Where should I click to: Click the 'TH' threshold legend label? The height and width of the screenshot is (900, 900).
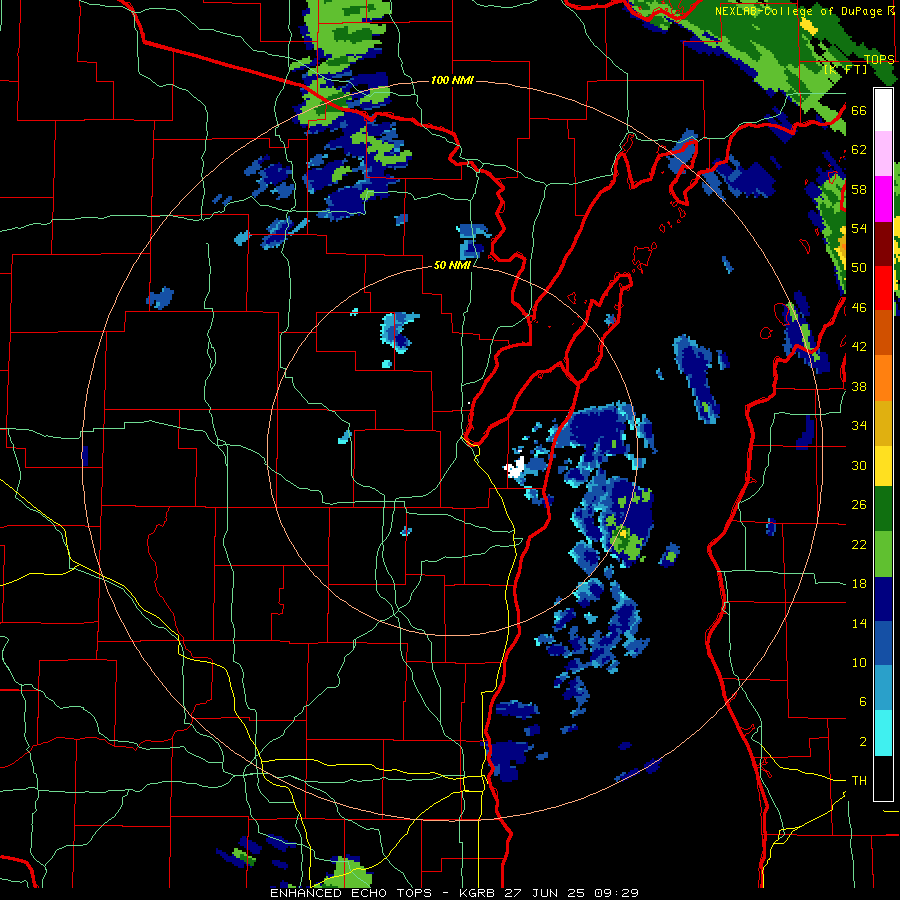tap(859, 781)
